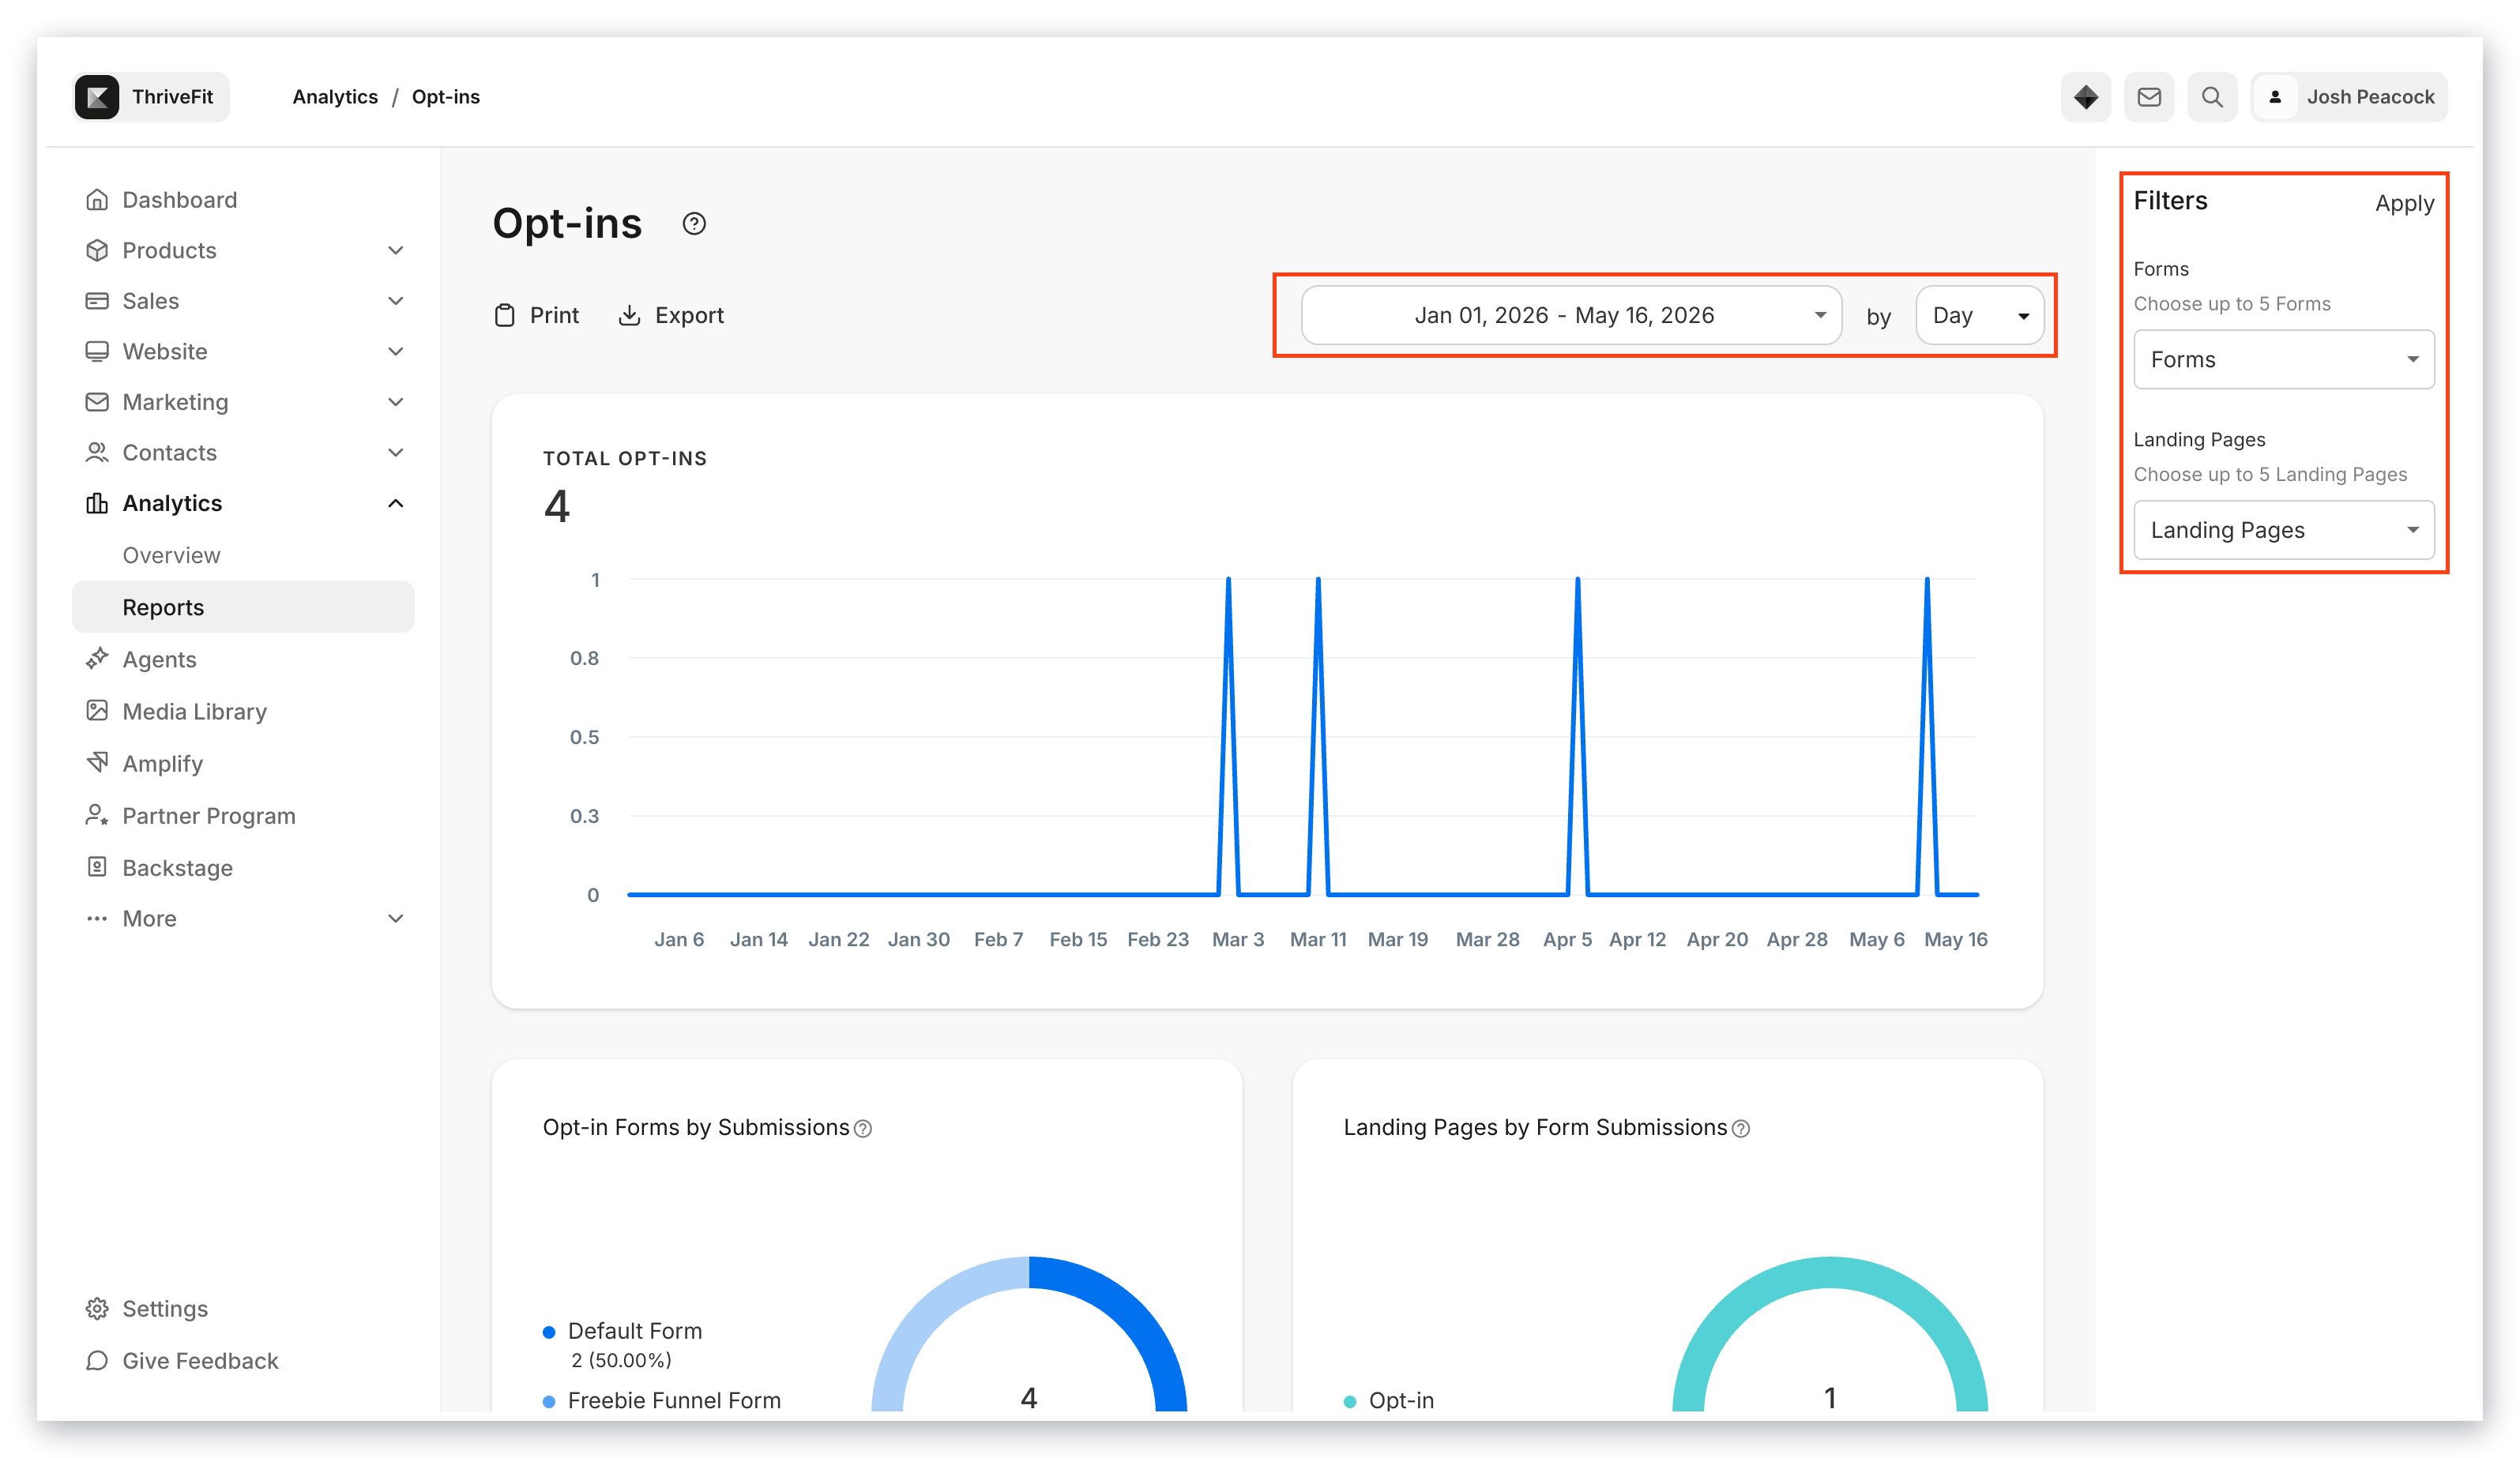Click the Contacts people icon
Viewport: 2520px width, 1458px height.
97,452
